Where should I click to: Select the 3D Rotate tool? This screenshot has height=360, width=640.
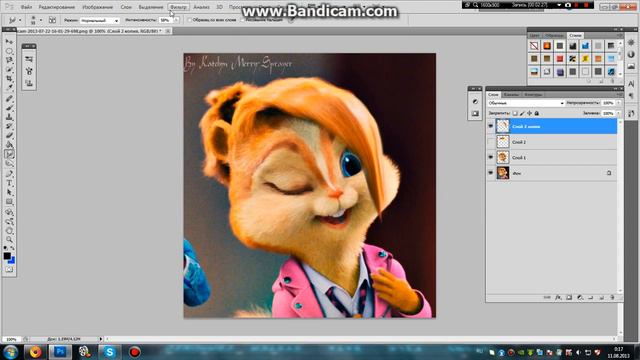click(9, 212)
